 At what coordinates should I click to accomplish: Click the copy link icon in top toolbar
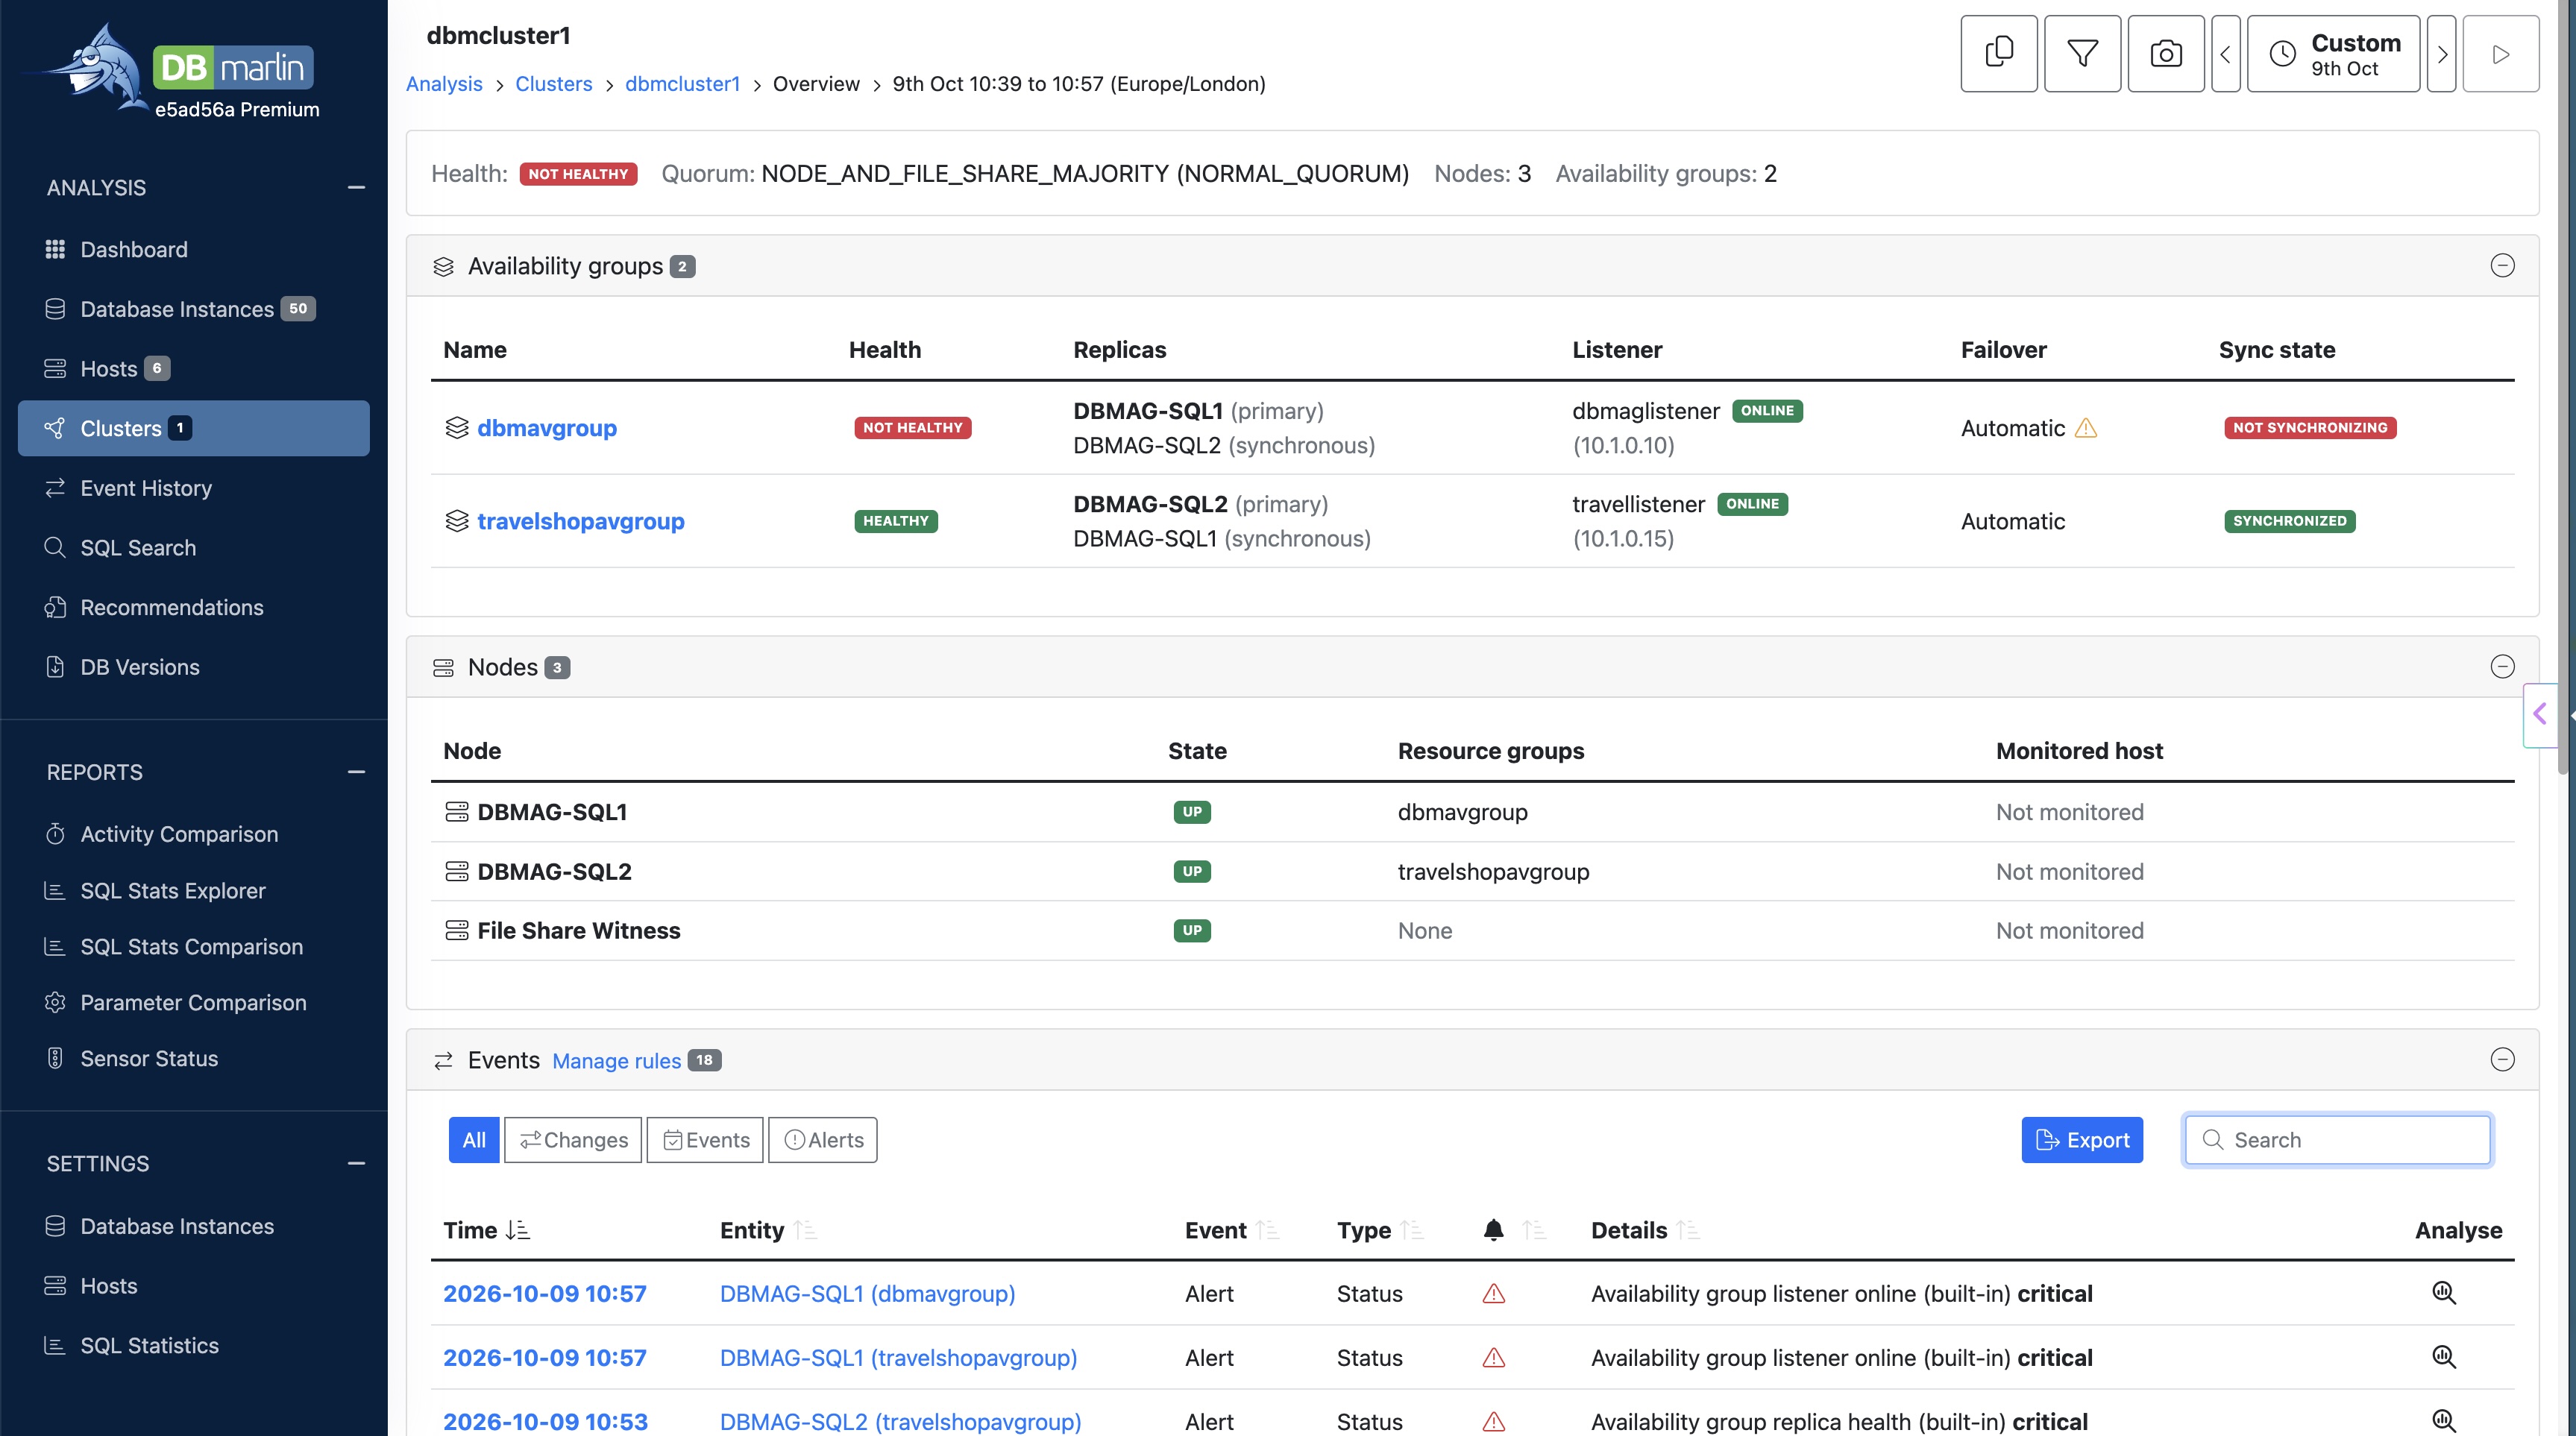pyautogui.click(x=1998, y=54)
